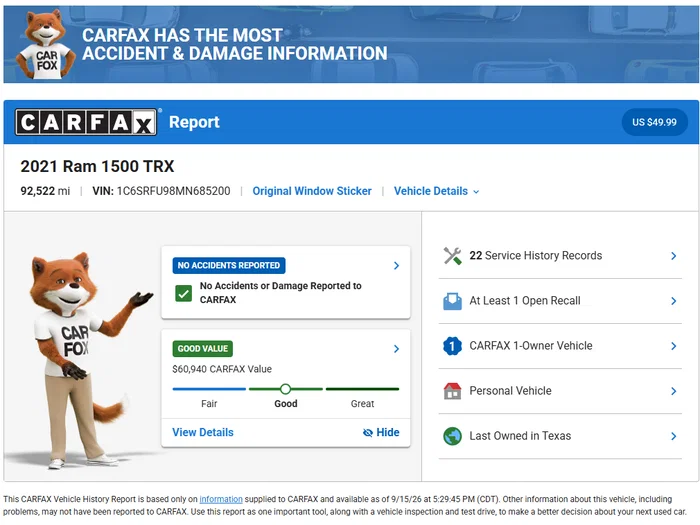Image resolution: width=700 pixels, height=525 pixels.
Task: Open the No Accidents Reported card chevron
Action: [396, 266]
